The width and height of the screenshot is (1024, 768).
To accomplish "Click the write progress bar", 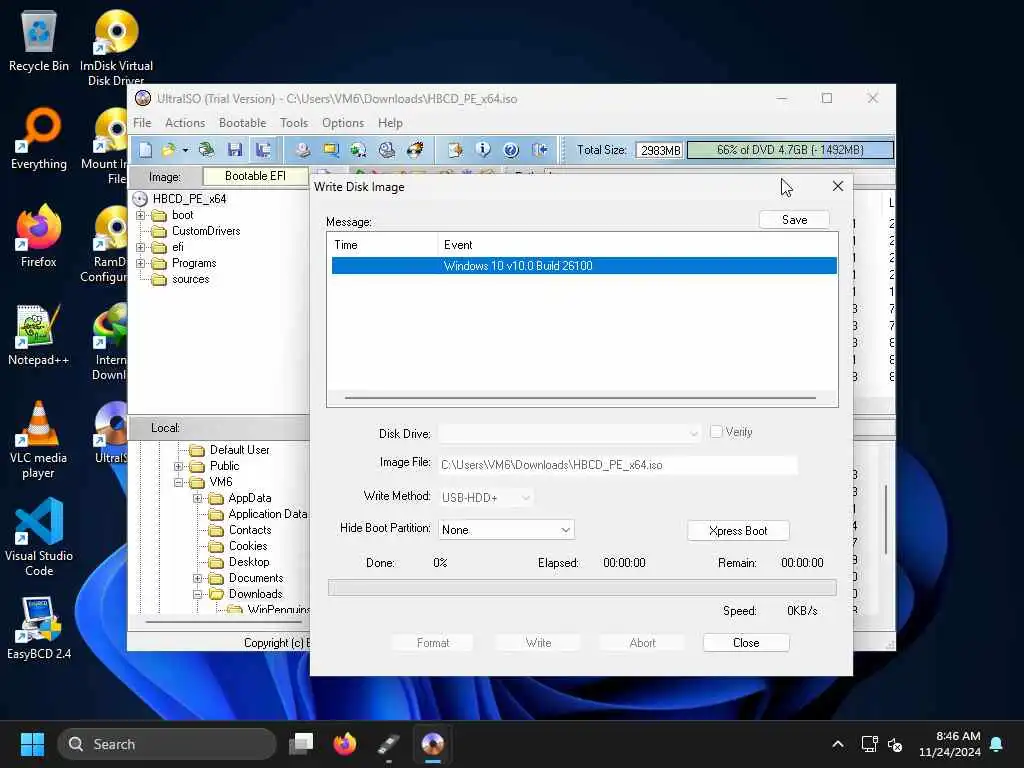I will coord(582,588).
